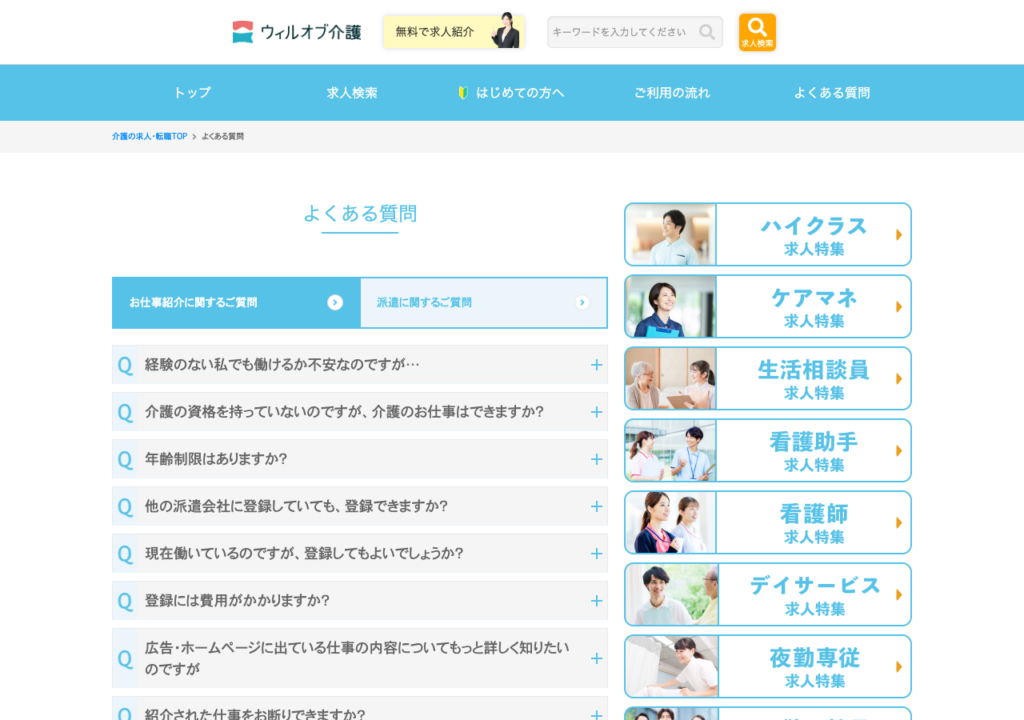The height and width of the screenshot is (720, 1024).
Task: Click the 看護師 banner photo thumbnail
Action: tap(671, 523)
